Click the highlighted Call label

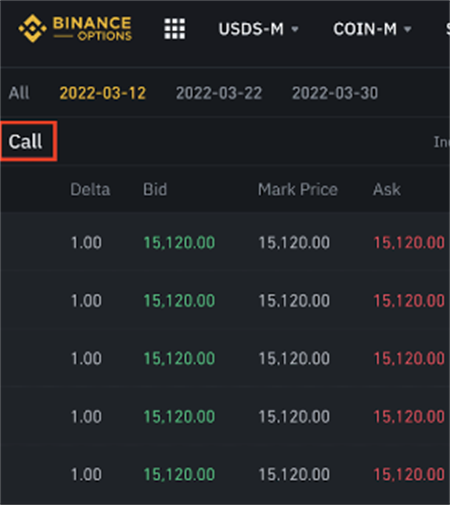tap(25, 142)
